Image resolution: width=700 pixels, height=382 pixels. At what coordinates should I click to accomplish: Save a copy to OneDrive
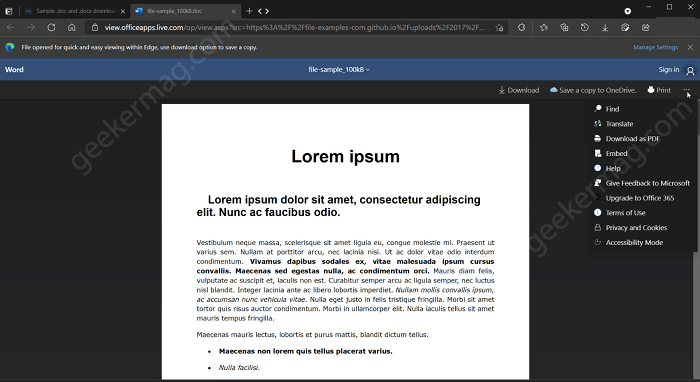pyautogui.click(x=593, y=90)
